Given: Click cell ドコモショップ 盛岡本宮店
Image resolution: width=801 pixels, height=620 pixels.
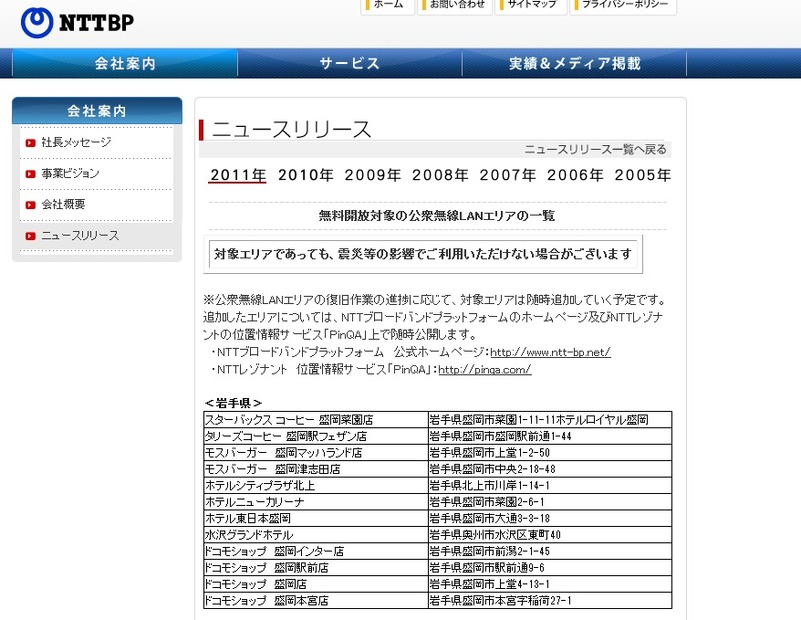Looking at the screenshot, I should (x=316, y=600).
